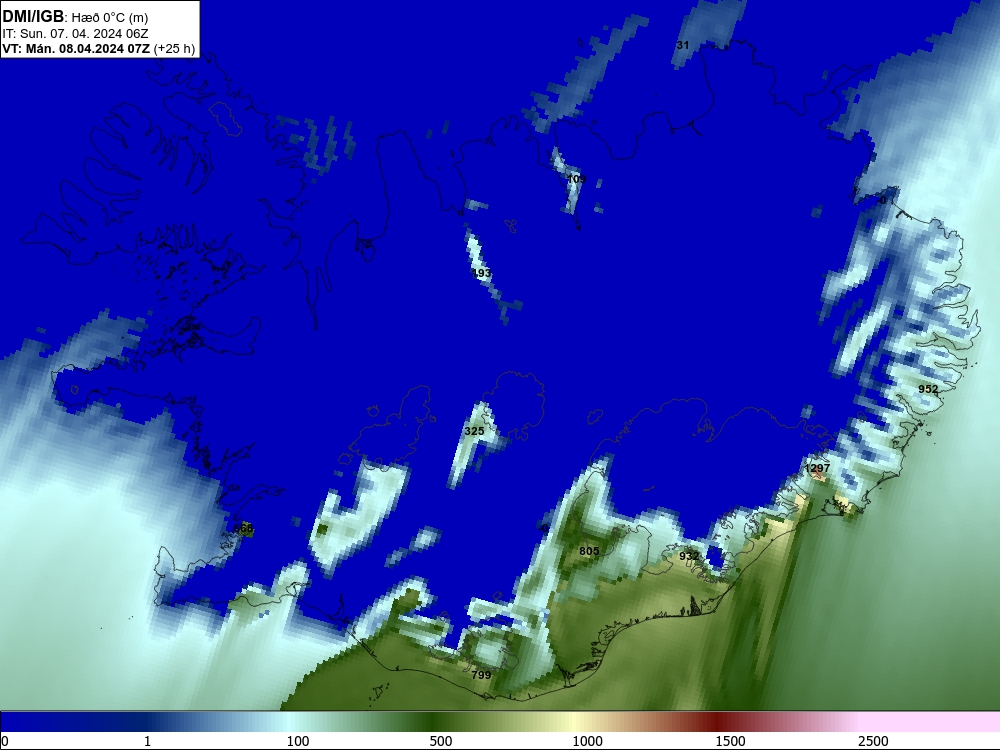The image size is (1000, 750).
Task: Click the map value label '1297'
Action: 817,468
